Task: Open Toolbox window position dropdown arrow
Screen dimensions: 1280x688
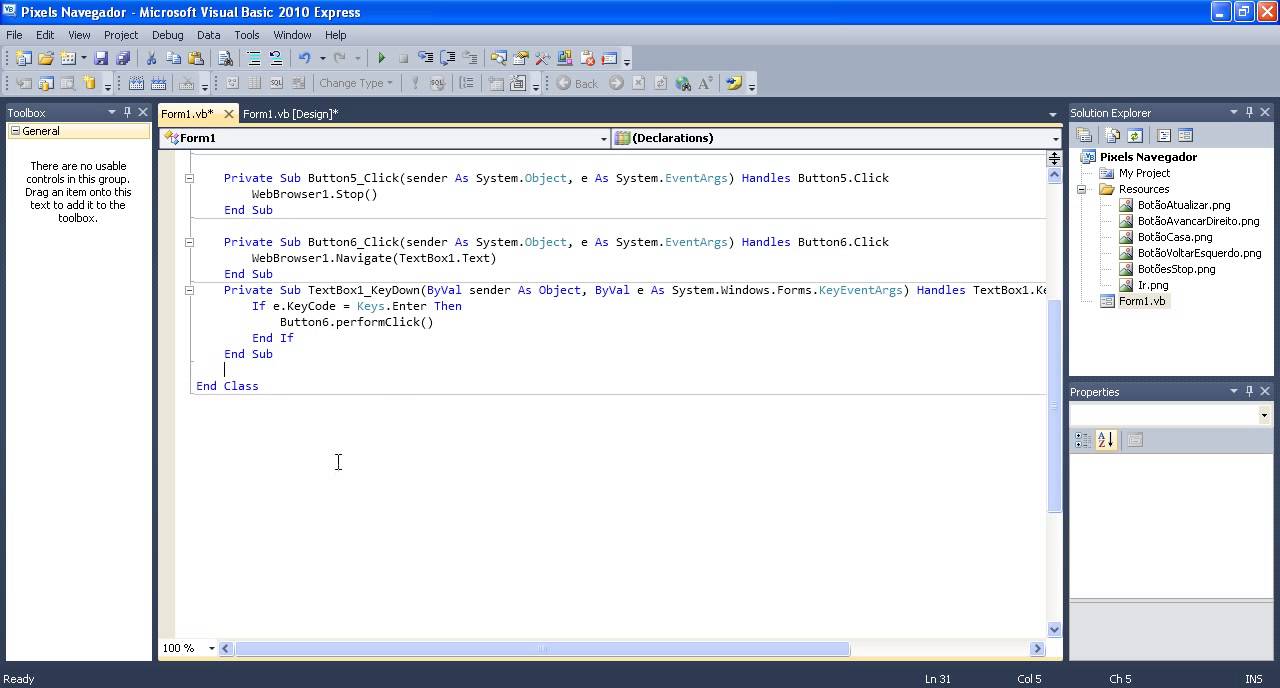Action: click(111, 112)
